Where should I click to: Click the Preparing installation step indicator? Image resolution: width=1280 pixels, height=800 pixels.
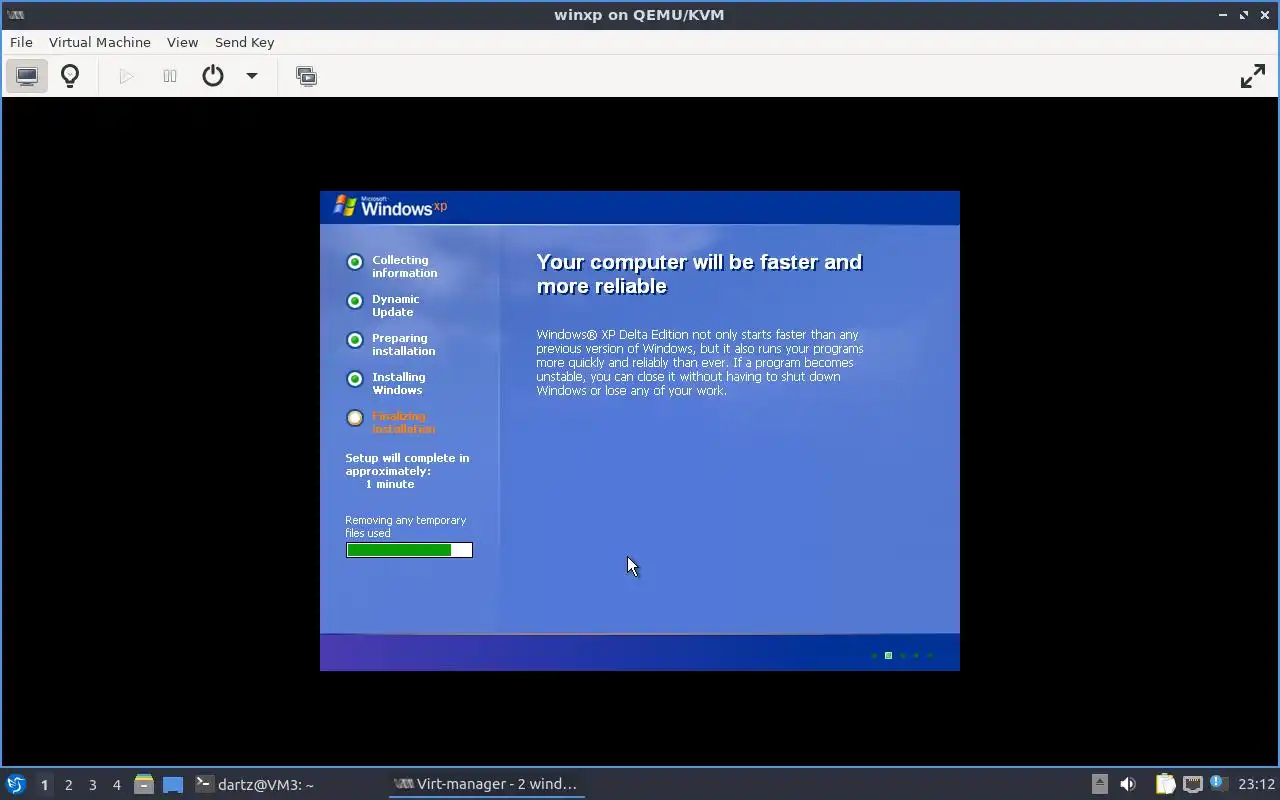tap(355, 340)
